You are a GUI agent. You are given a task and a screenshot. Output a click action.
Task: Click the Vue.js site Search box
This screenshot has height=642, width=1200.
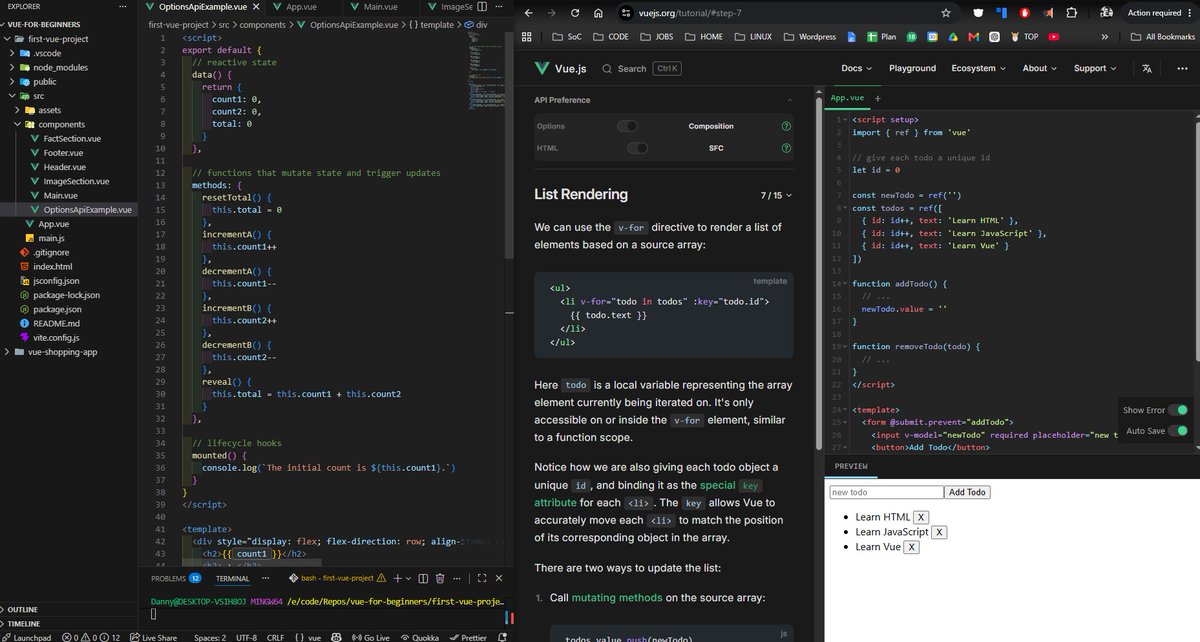coord(642,68)
